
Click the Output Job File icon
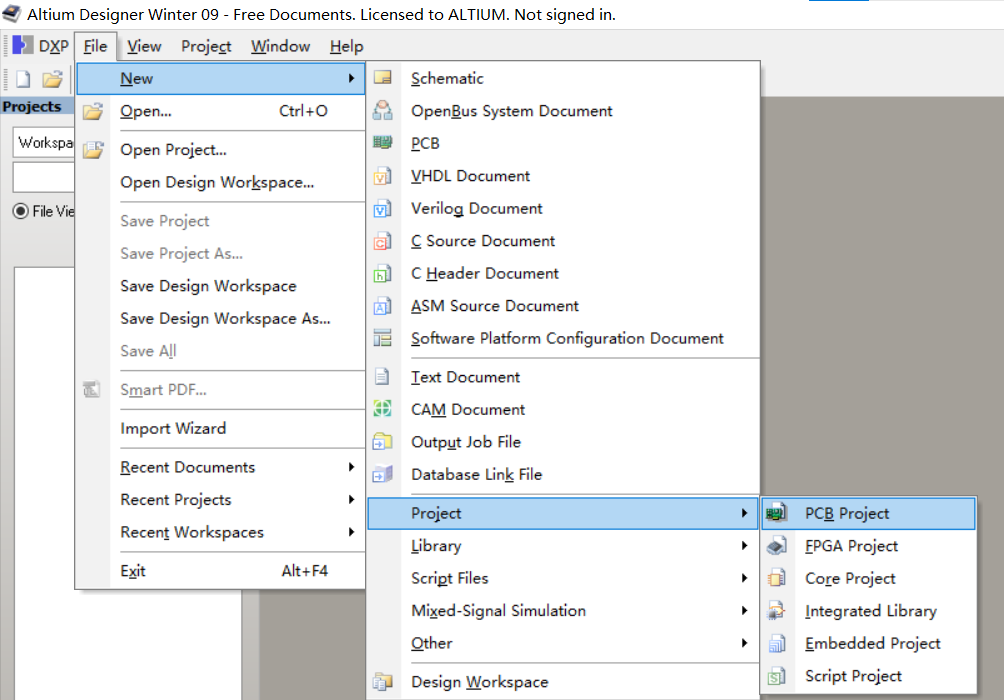(x=383, y=441)
